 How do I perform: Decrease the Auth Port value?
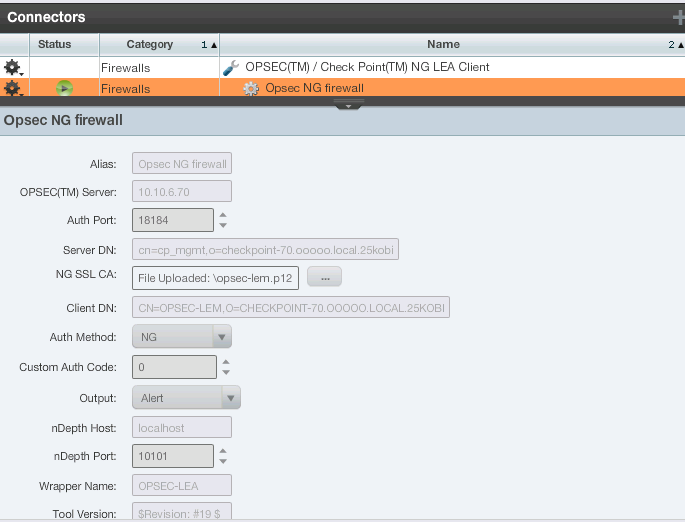(x=223, y=225)
